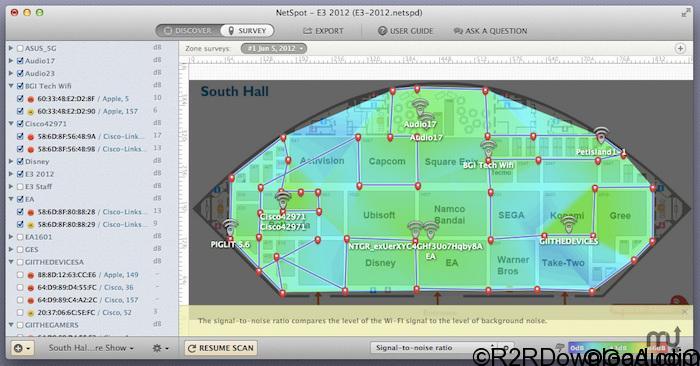Expand the EA1601 network row

[11, 237]
